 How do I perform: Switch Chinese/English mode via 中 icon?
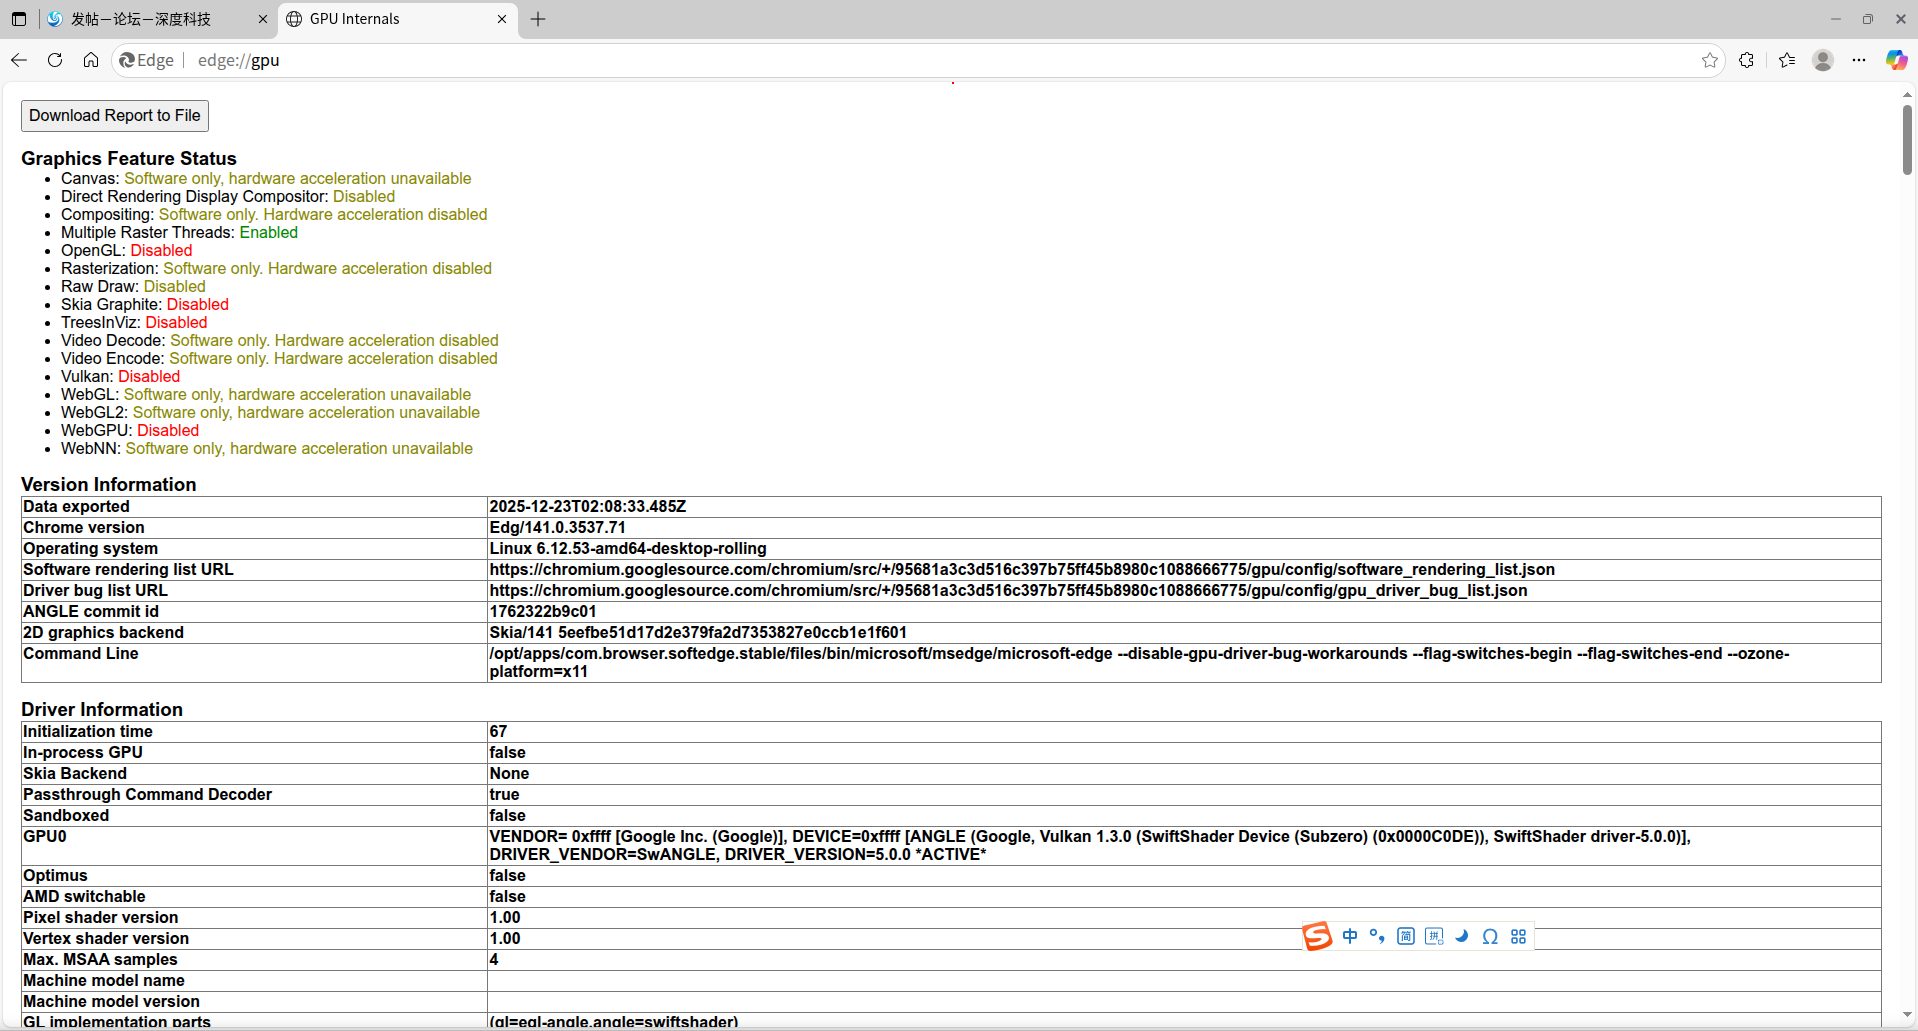1350,936
